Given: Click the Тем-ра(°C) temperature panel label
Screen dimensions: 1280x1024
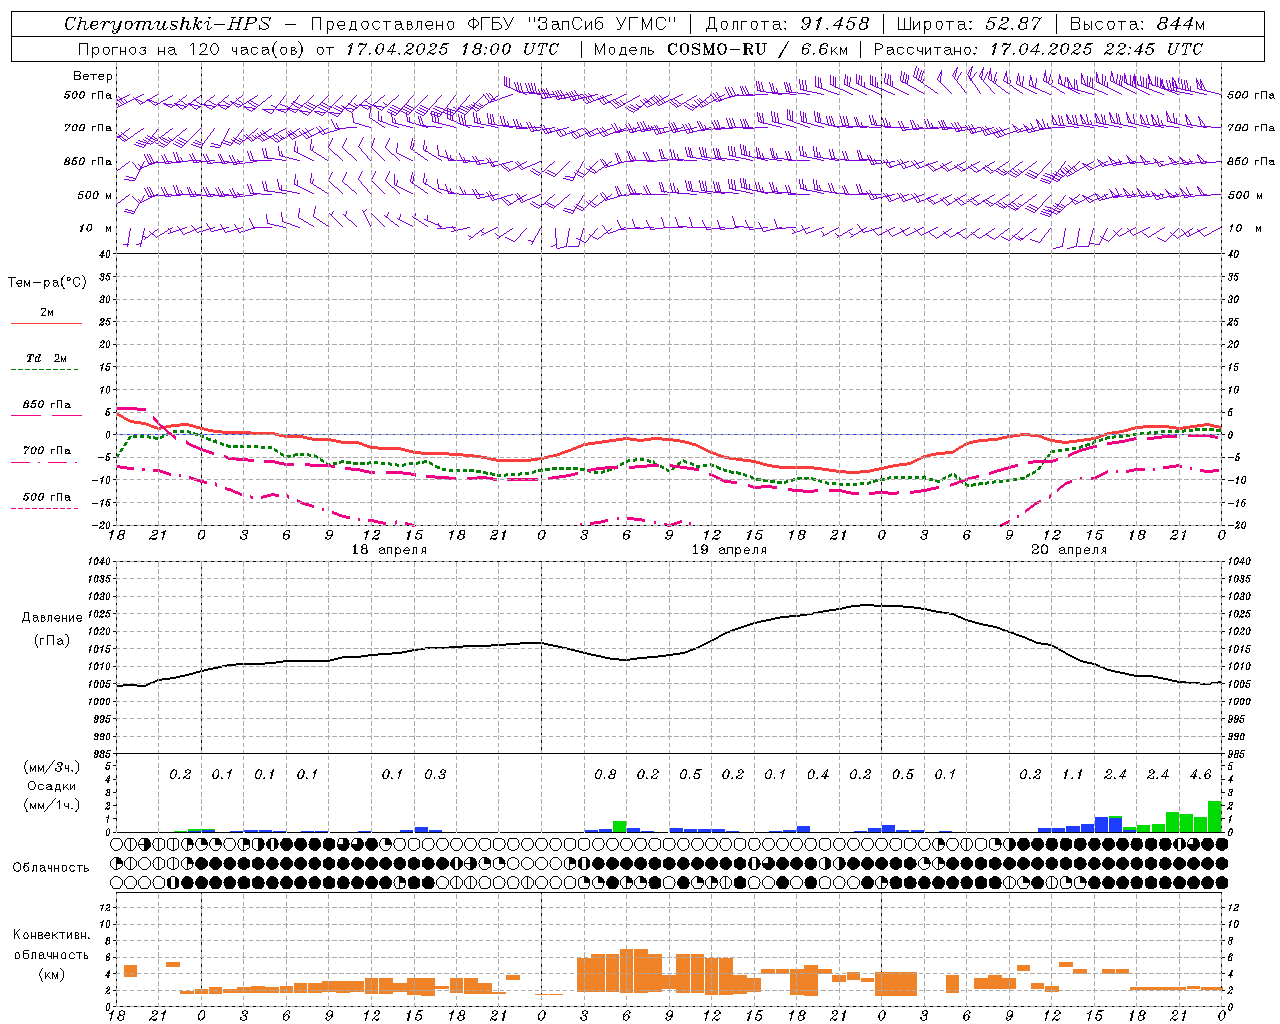Looking at the screenshot, I should pyautogui.click(x=47, y=282).
